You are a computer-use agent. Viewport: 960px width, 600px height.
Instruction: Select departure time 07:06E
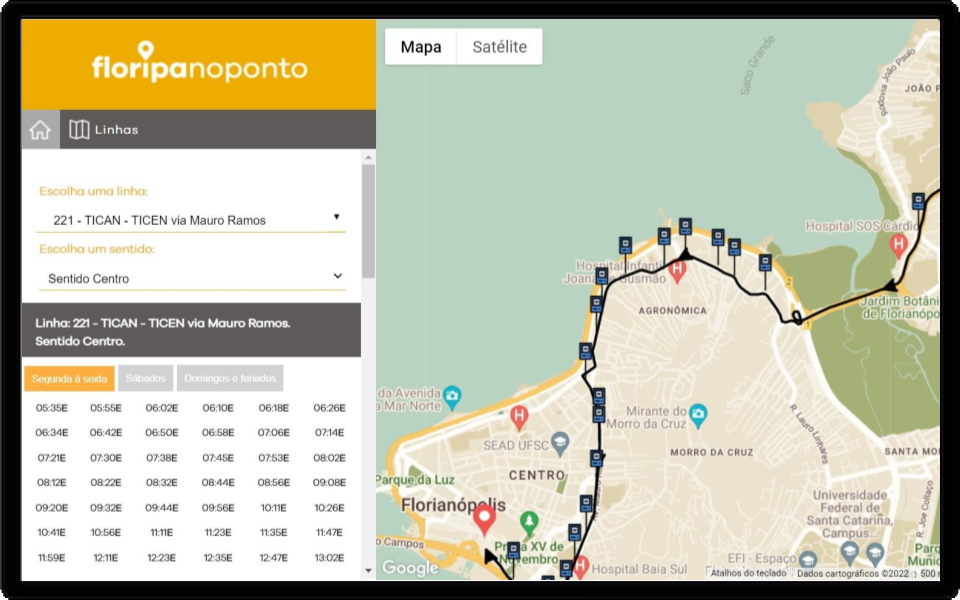pos(274,432)
